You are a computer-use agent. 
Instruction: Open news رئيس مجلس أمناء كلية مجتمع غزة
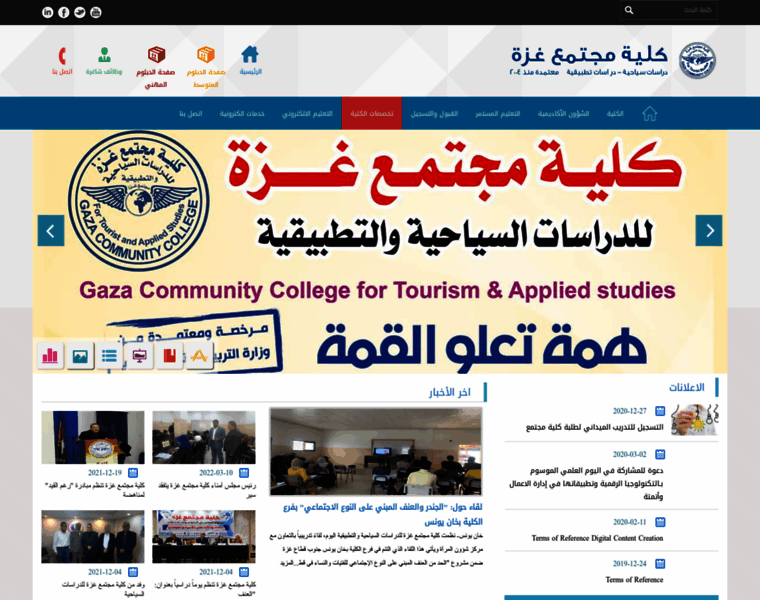click(207, 489)
